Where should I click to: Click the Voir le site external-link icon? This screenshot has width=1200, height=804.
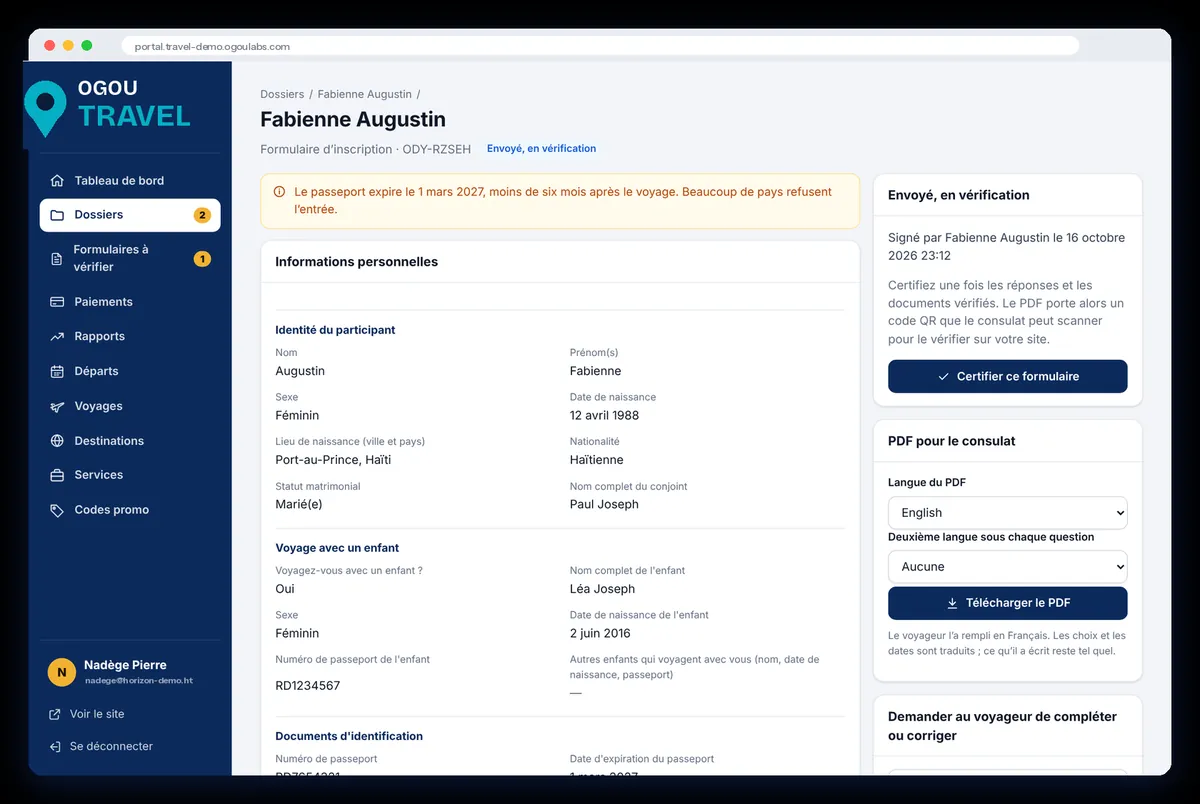55,714
